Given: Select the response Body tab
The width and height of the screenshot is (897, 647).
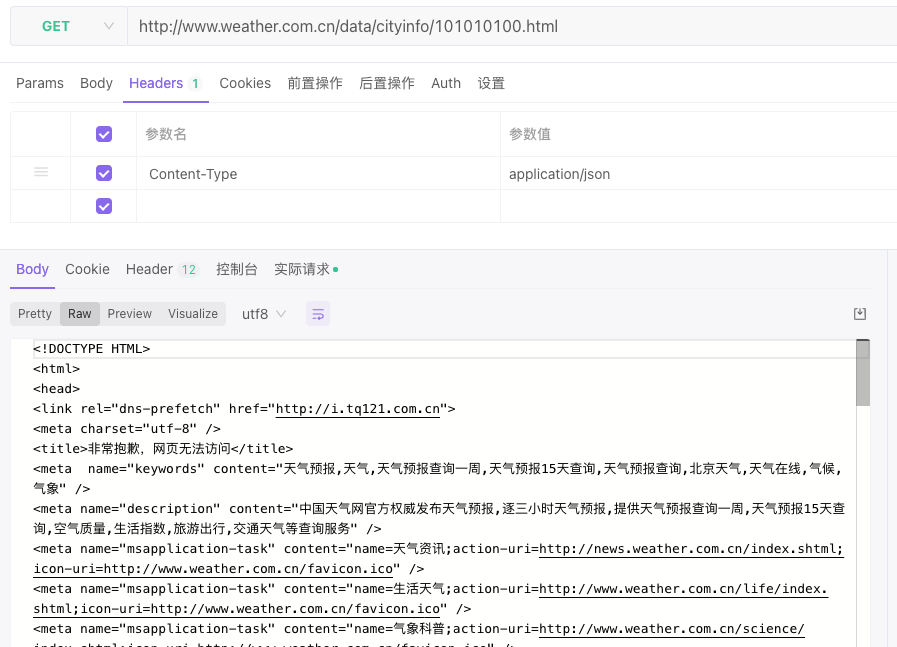Looking at the screenshot, I should pos(33,269).
